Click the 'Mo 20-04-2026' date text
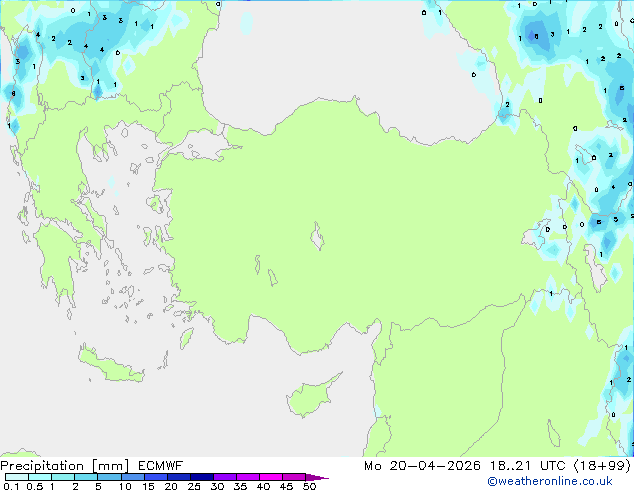This screenshot has width=634, height=490. [x=422, y=466]
